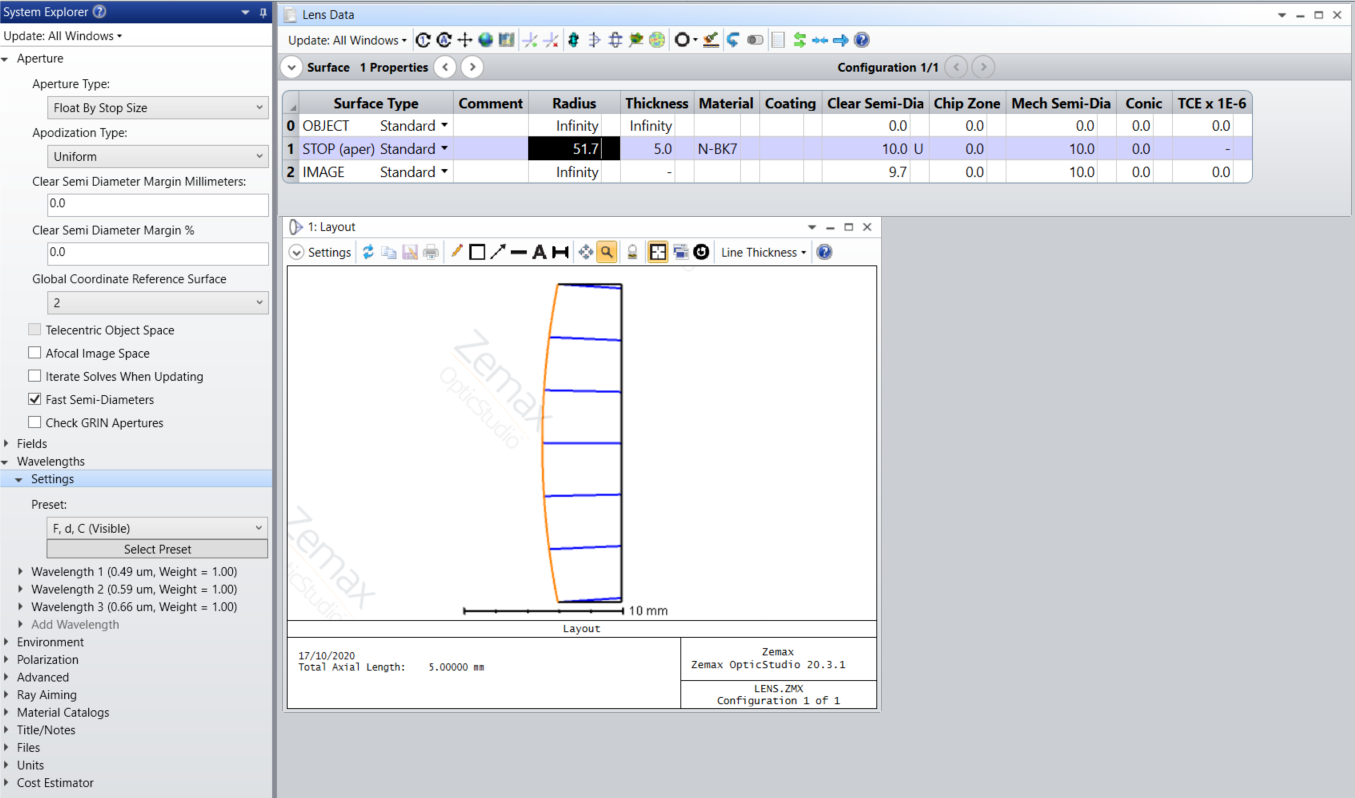Open Update: All Windows dropdown in Lens Data
This screenshot has height=798, width=1355.
pos(347,40)
